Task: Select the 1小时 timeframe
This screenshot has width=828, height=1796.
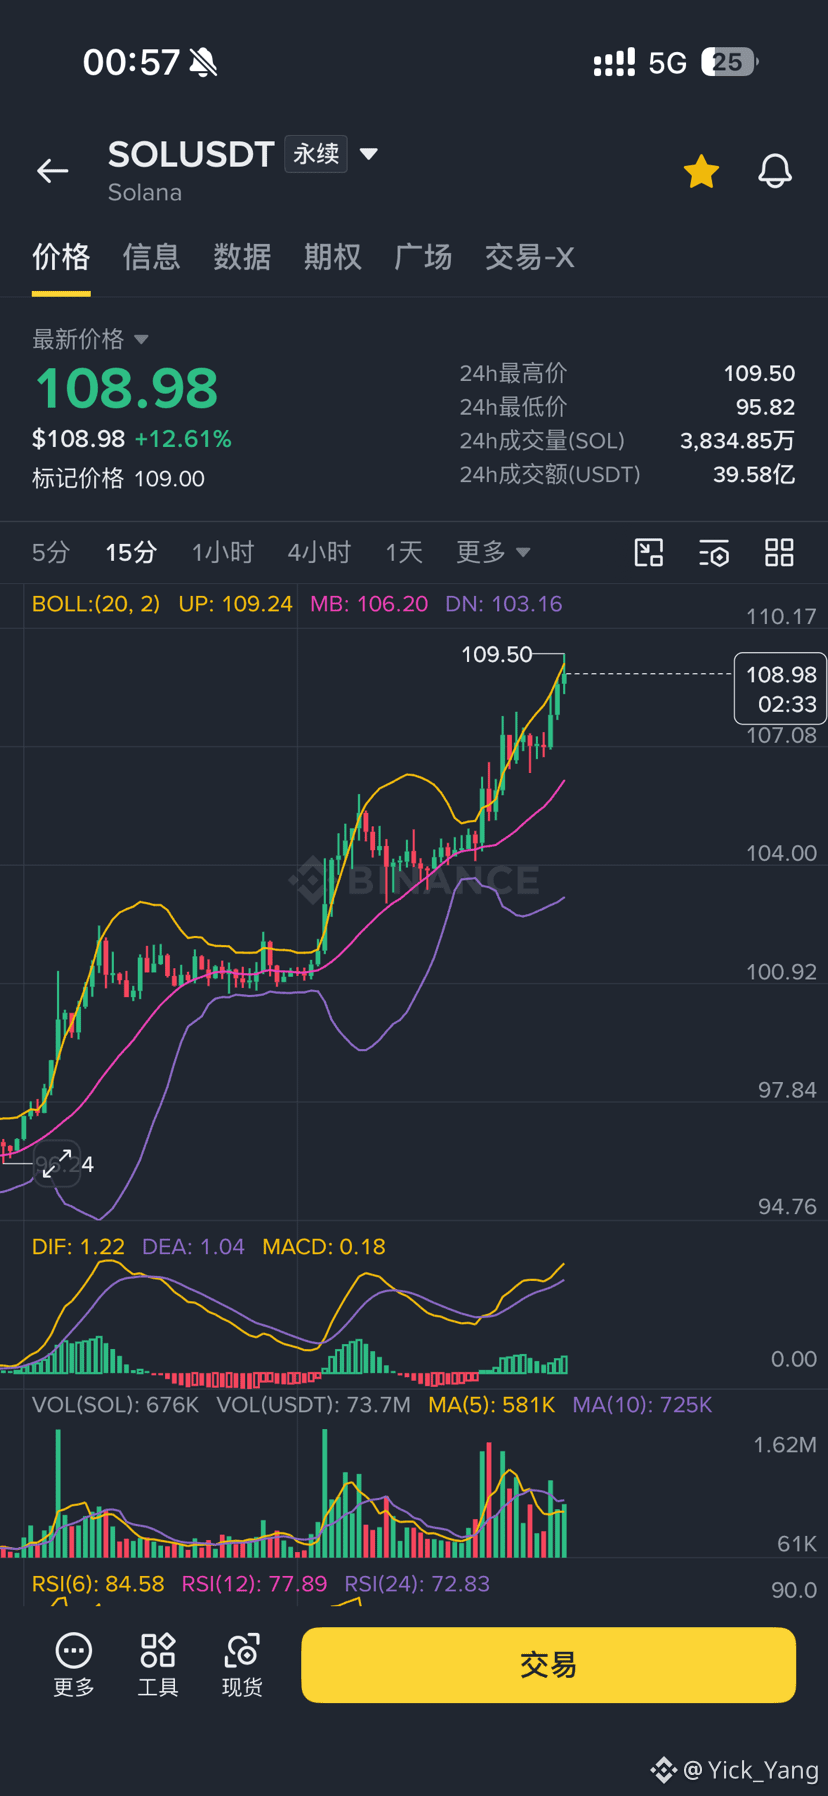Action: coord(222,552)
